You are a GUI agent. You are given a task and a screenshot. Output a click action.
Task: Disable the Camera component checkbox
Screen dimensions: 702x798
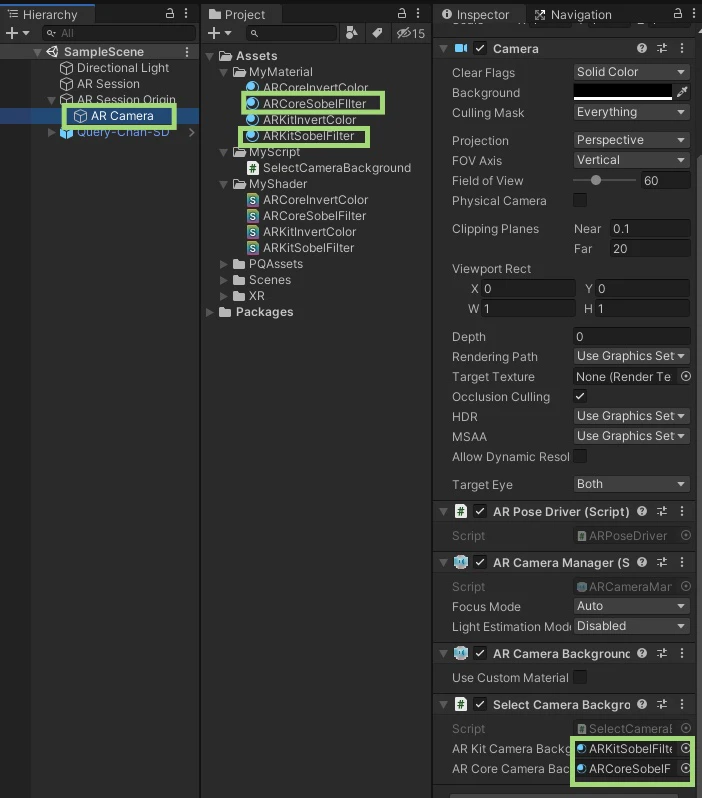pyautogui.click(x=480, y=48)
